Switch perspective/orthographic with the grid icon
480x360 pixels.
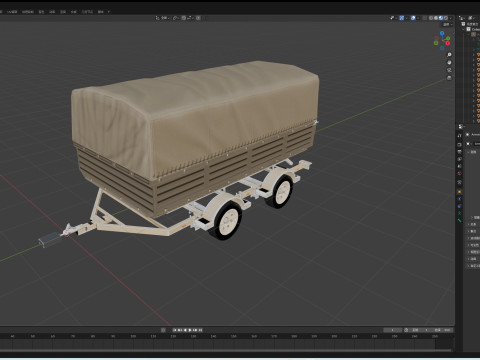449,78
